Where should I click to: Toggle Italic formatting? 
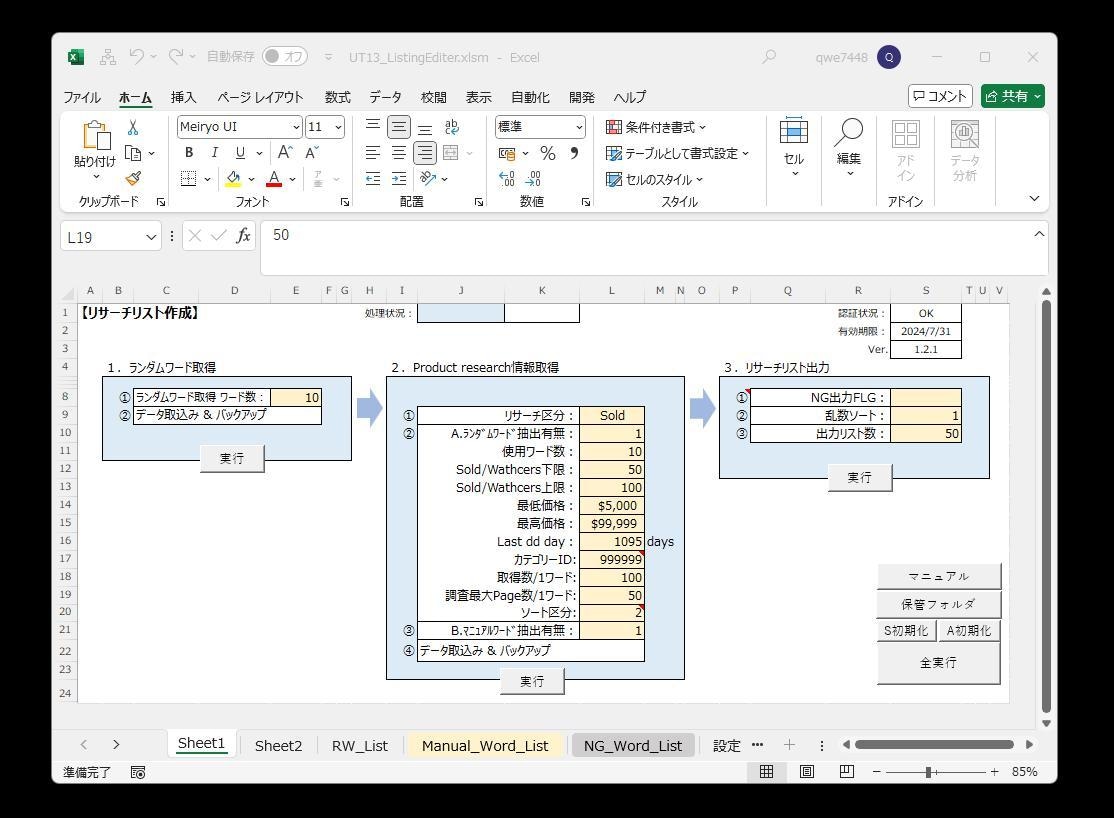point(215,152)
